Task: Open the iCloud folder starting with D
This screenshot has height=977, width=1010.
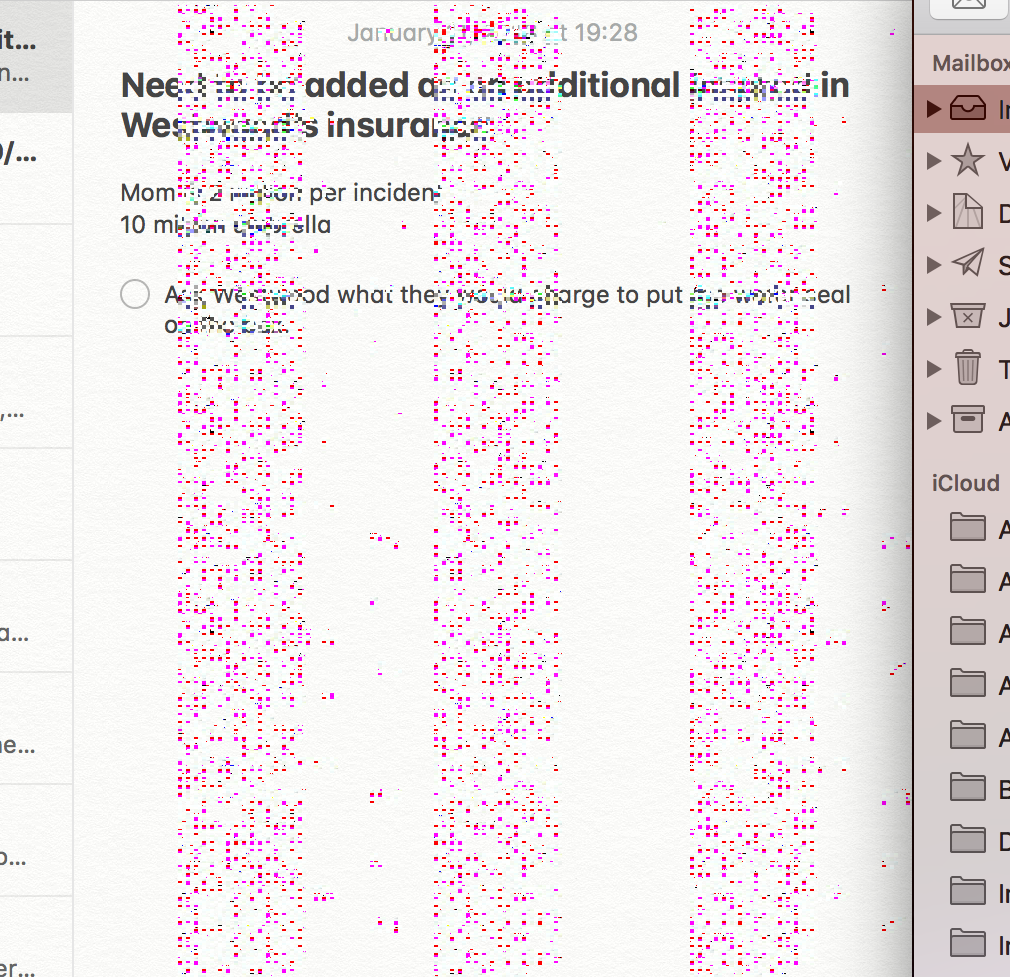Action: pyautogui.click(x=967, y=840)
